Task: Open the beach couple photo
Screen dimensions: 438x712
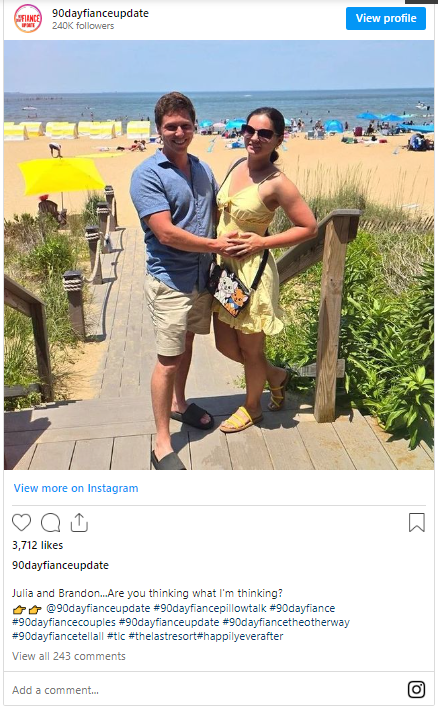Action: [x=219, y=255]
